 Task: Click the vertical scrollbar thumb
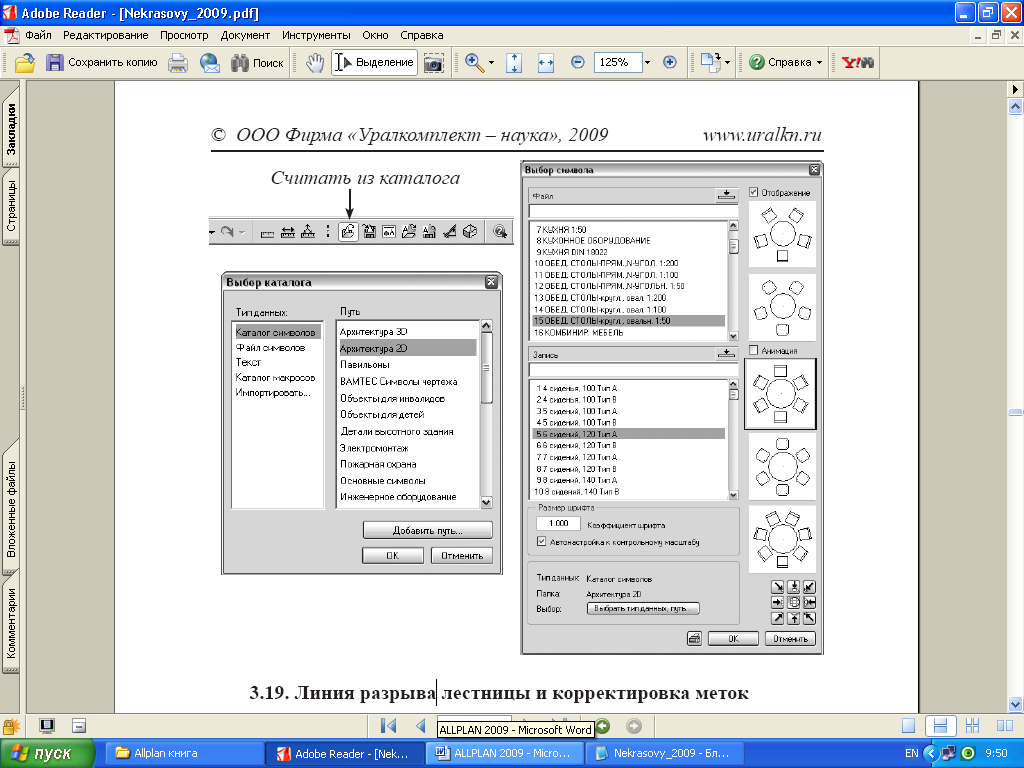tap(1015, 413)
